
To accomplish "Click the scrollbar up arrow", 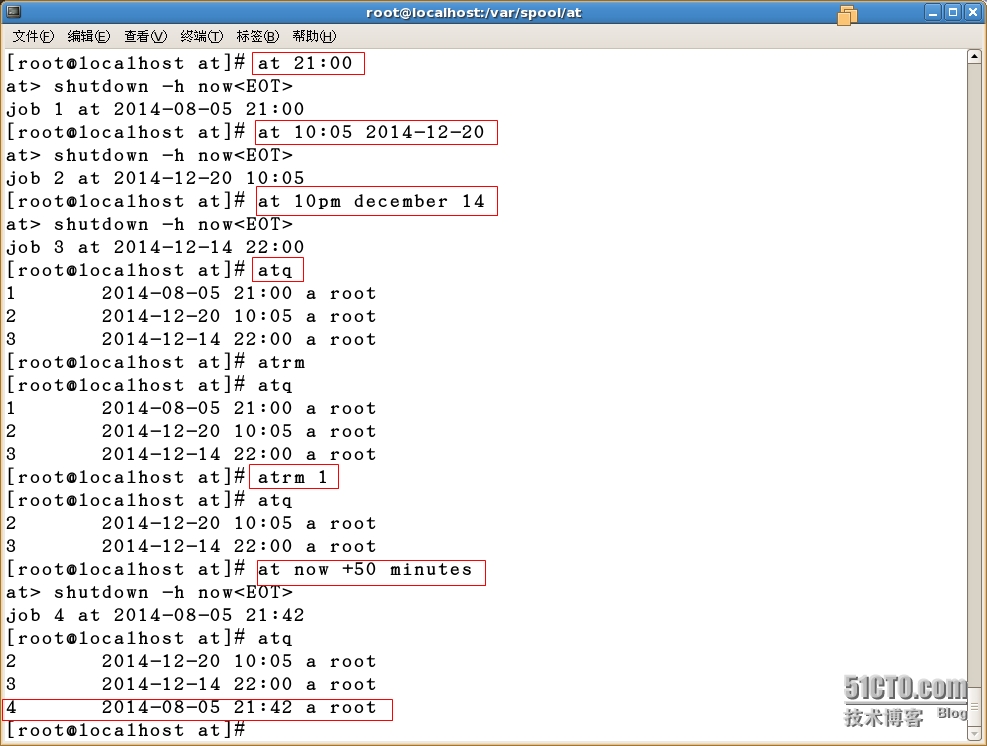I will [974, 57].
